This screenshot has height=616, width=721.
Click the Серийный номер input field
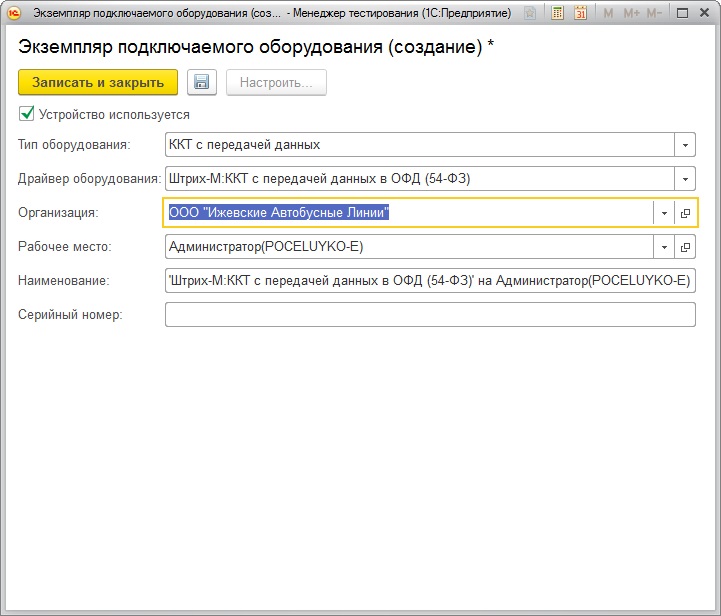(x=429, y=315)
